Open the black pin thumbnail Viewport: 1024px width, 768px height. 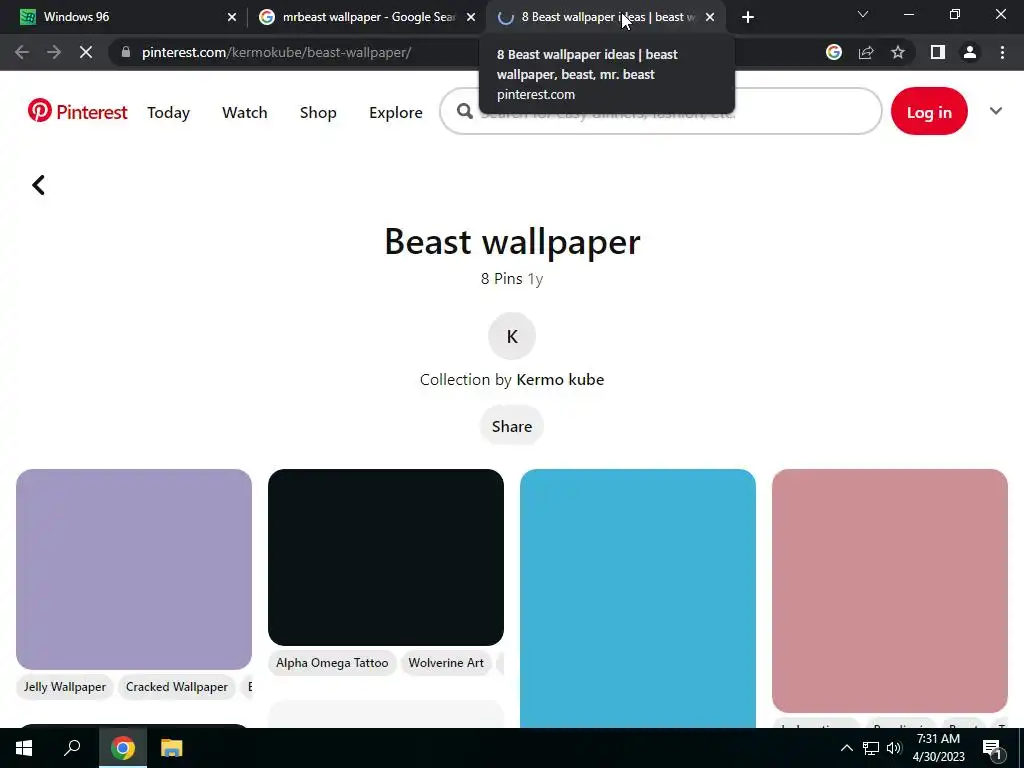386,557
